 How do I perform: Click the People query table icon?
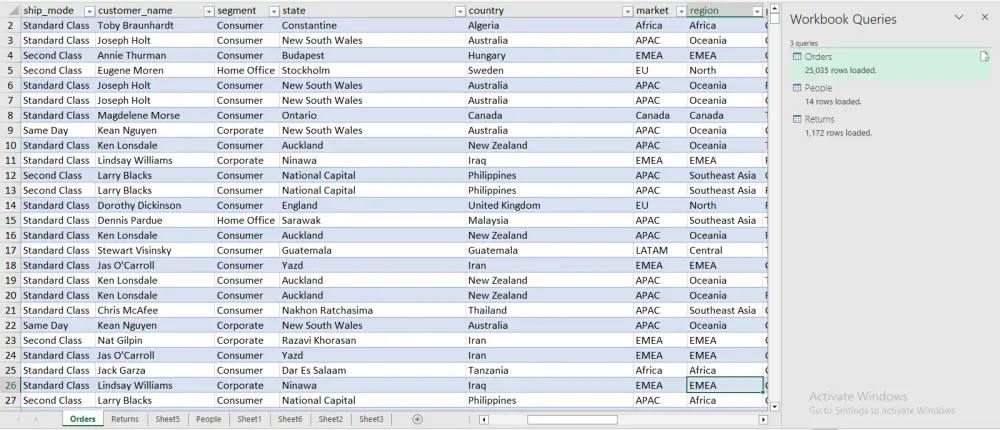pyautogui.click(x=797, y=88)
